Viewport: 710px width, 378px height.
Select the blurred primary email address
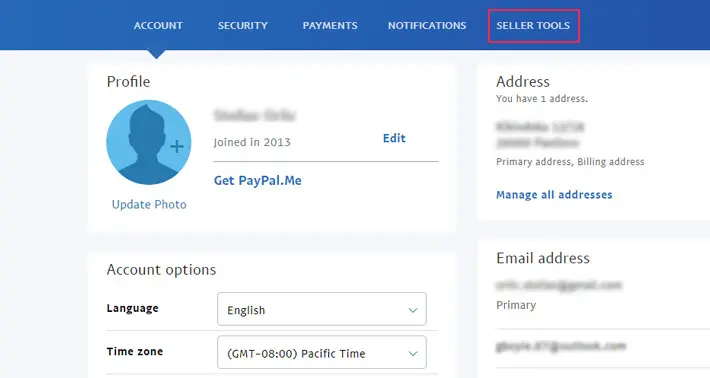tap(559, 285)
